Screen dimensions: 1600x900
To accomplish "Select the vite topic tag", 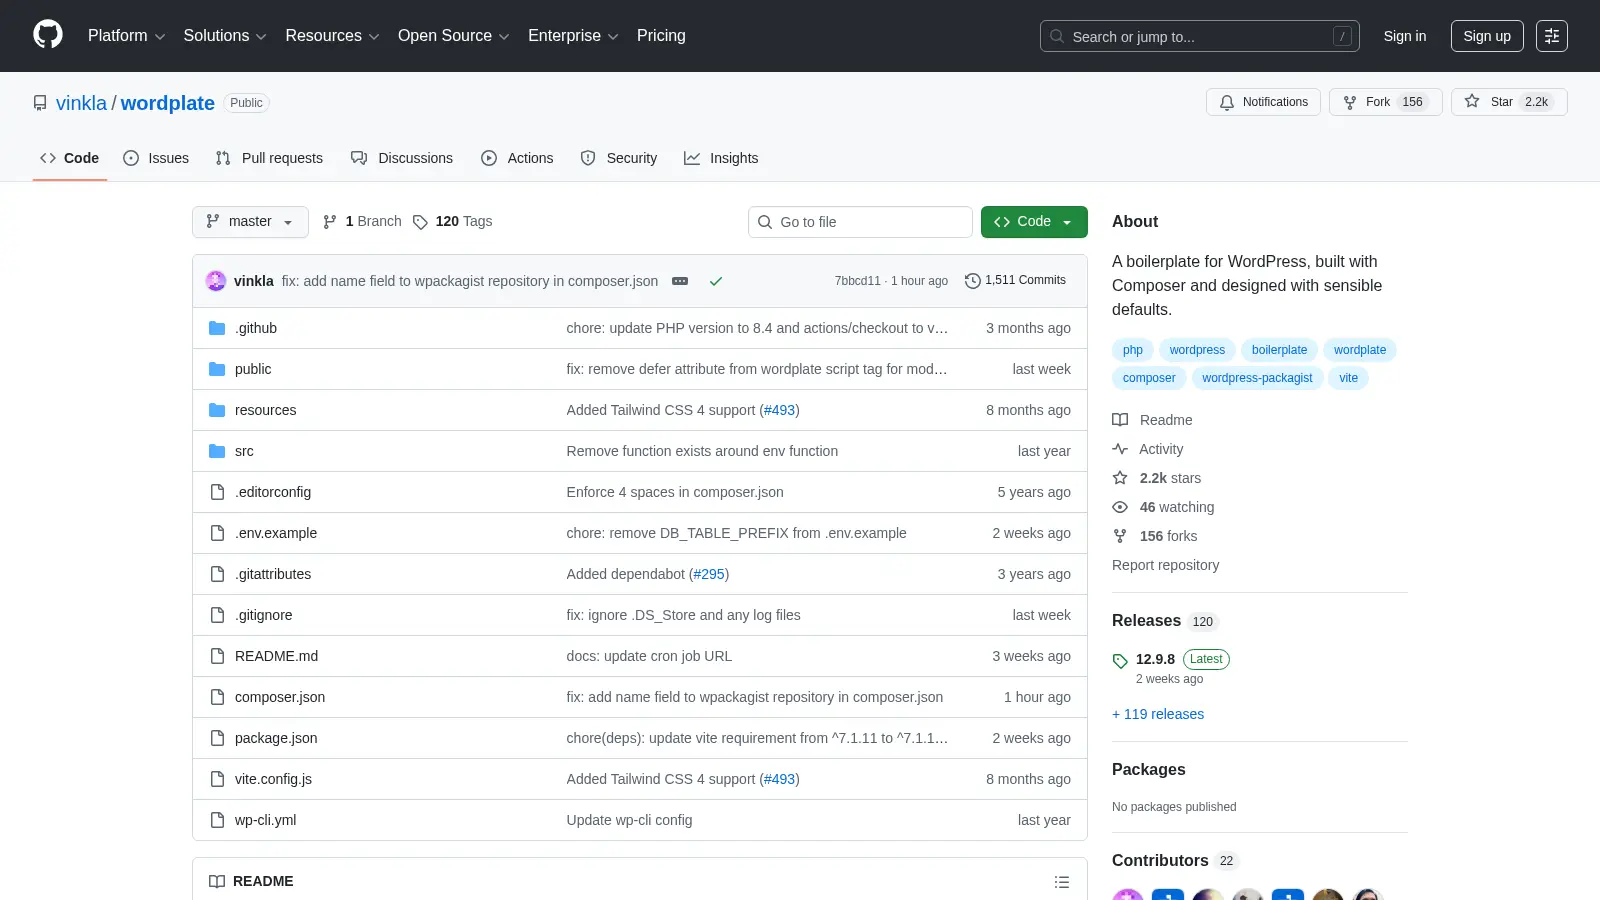I will (1348, 378).
